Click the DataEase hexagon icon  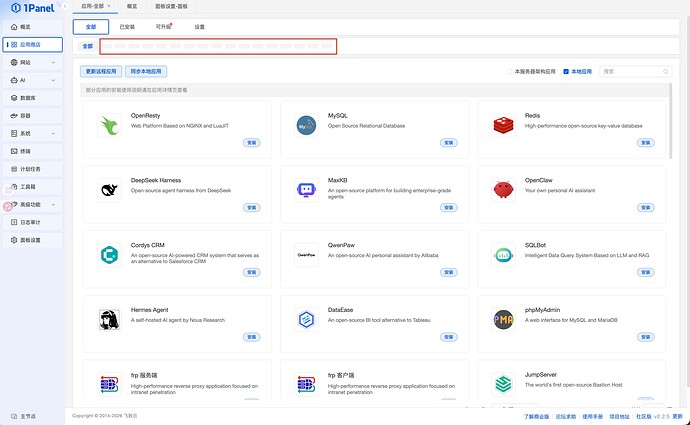click(x=306, y=319)
